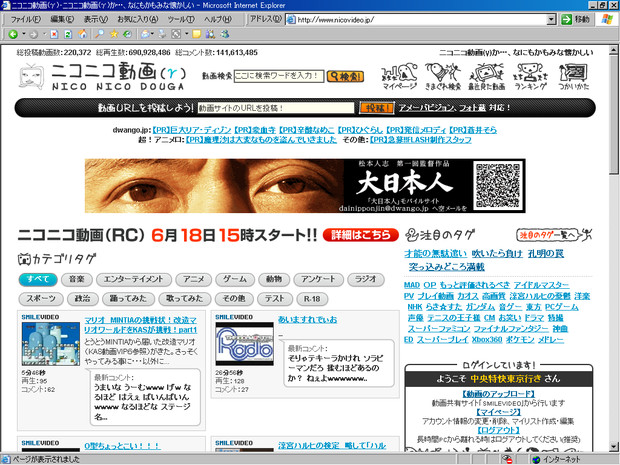Select the 歌ってみた category tag

coord(184,299)
